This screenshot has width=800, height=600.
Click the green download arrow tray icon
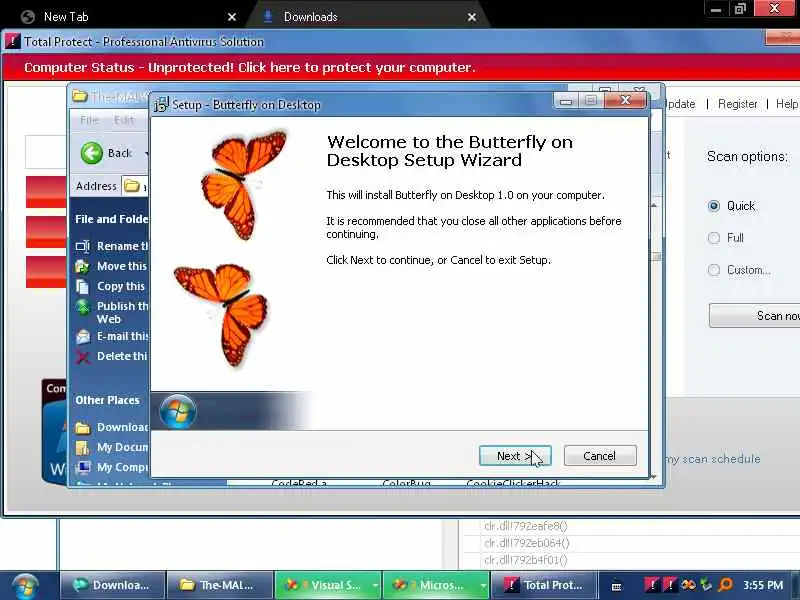point(707,585)
